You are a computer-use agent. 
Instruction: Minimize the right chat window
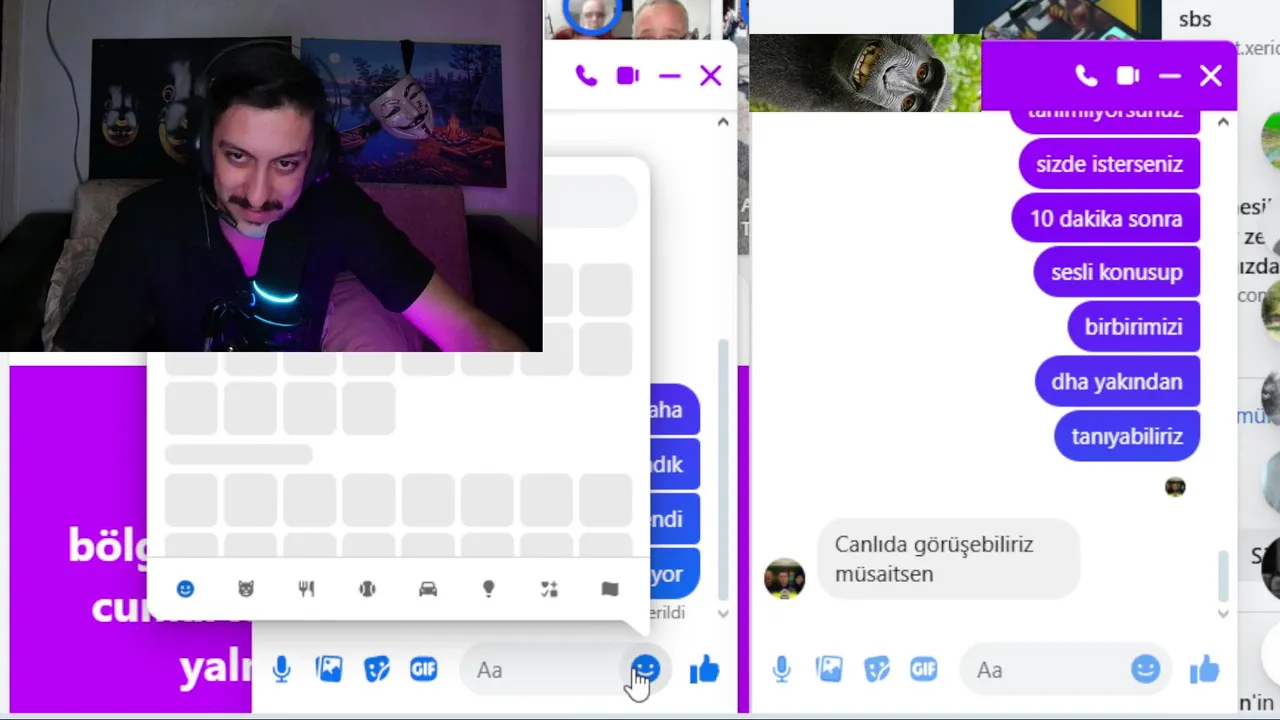1170,76
